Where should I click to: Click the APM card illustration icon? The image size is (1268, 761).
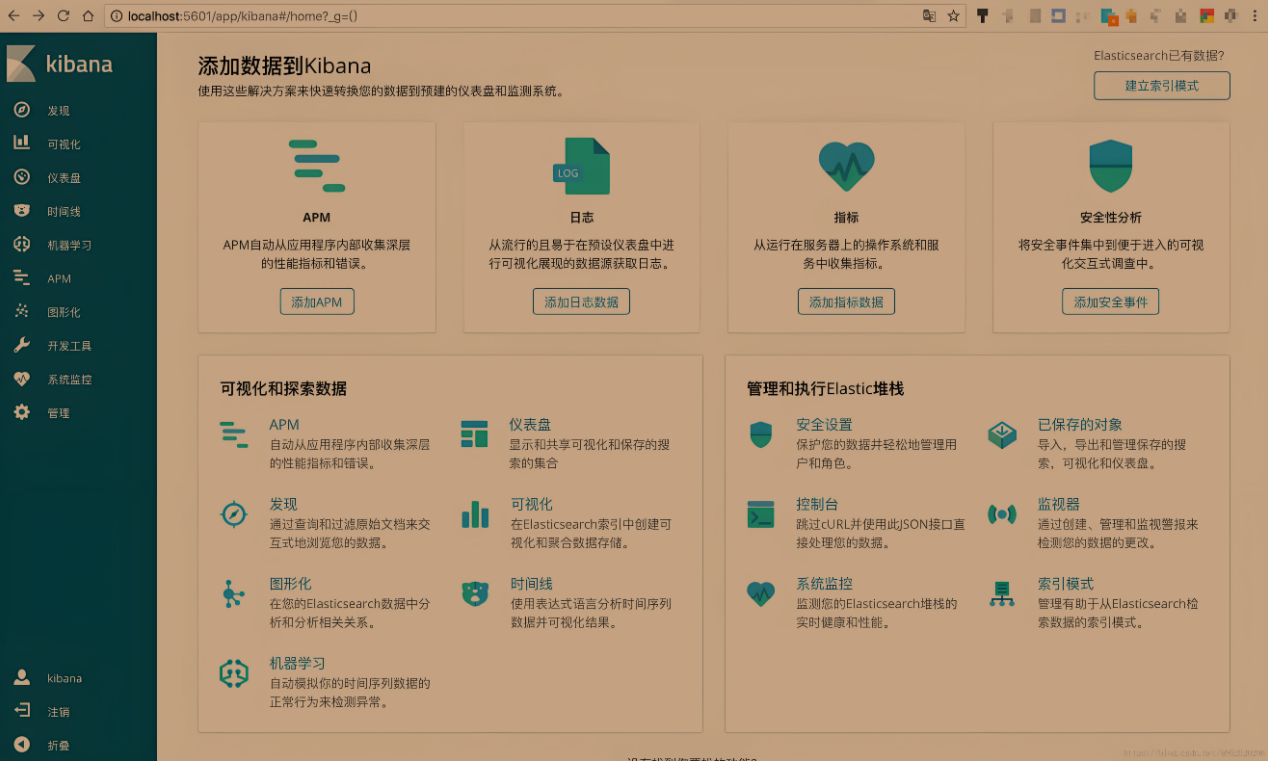(317, 166)
